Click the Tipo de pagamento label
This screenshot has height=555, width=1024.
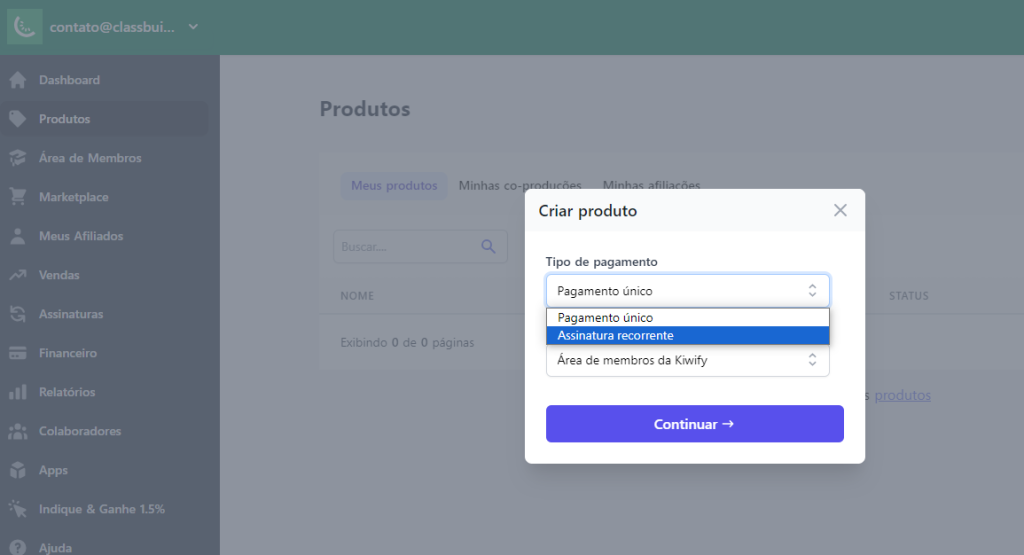601,262
